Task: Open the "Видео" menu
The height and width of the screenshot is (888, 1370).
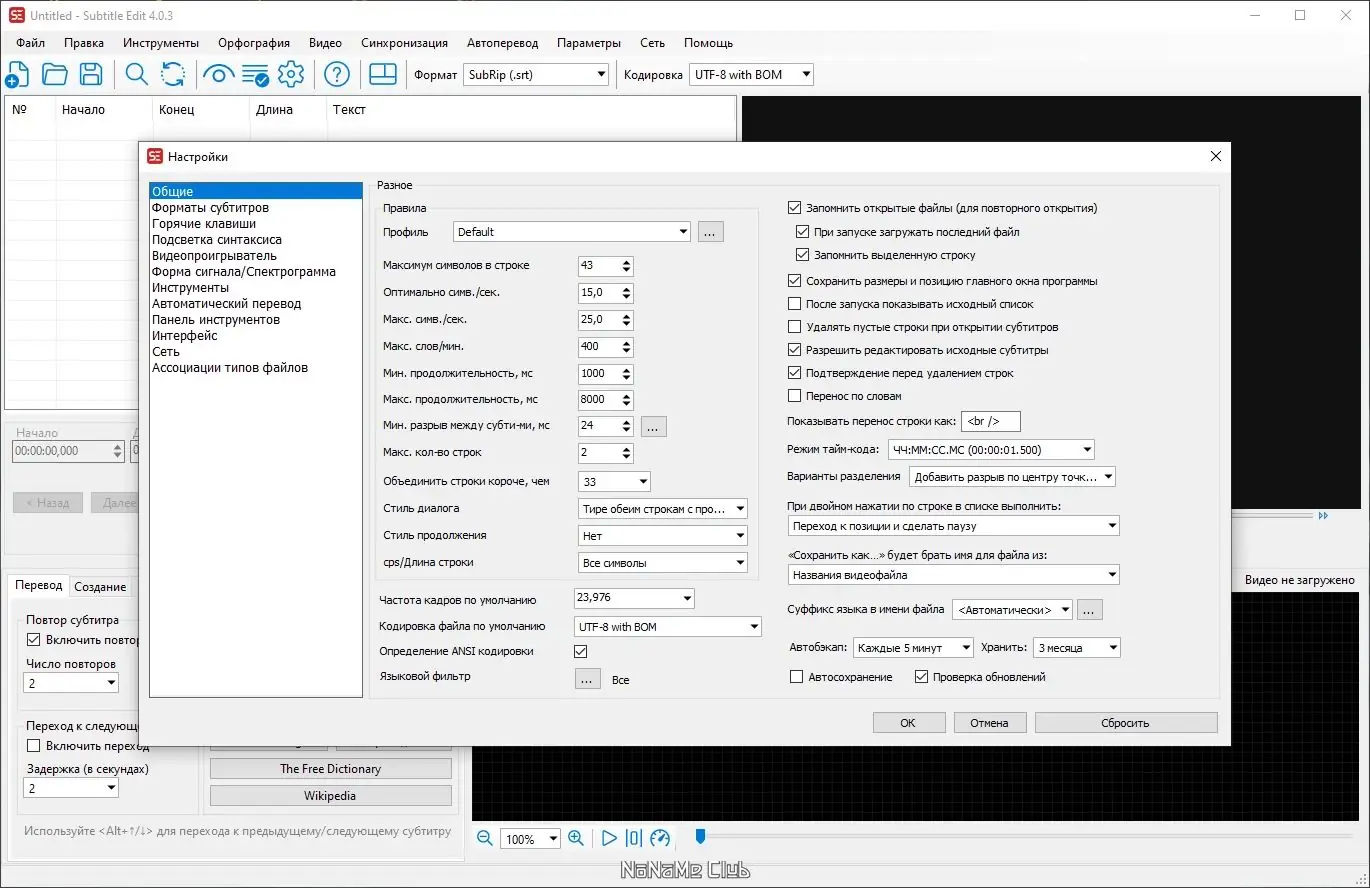Action: [x=325, y=43]
